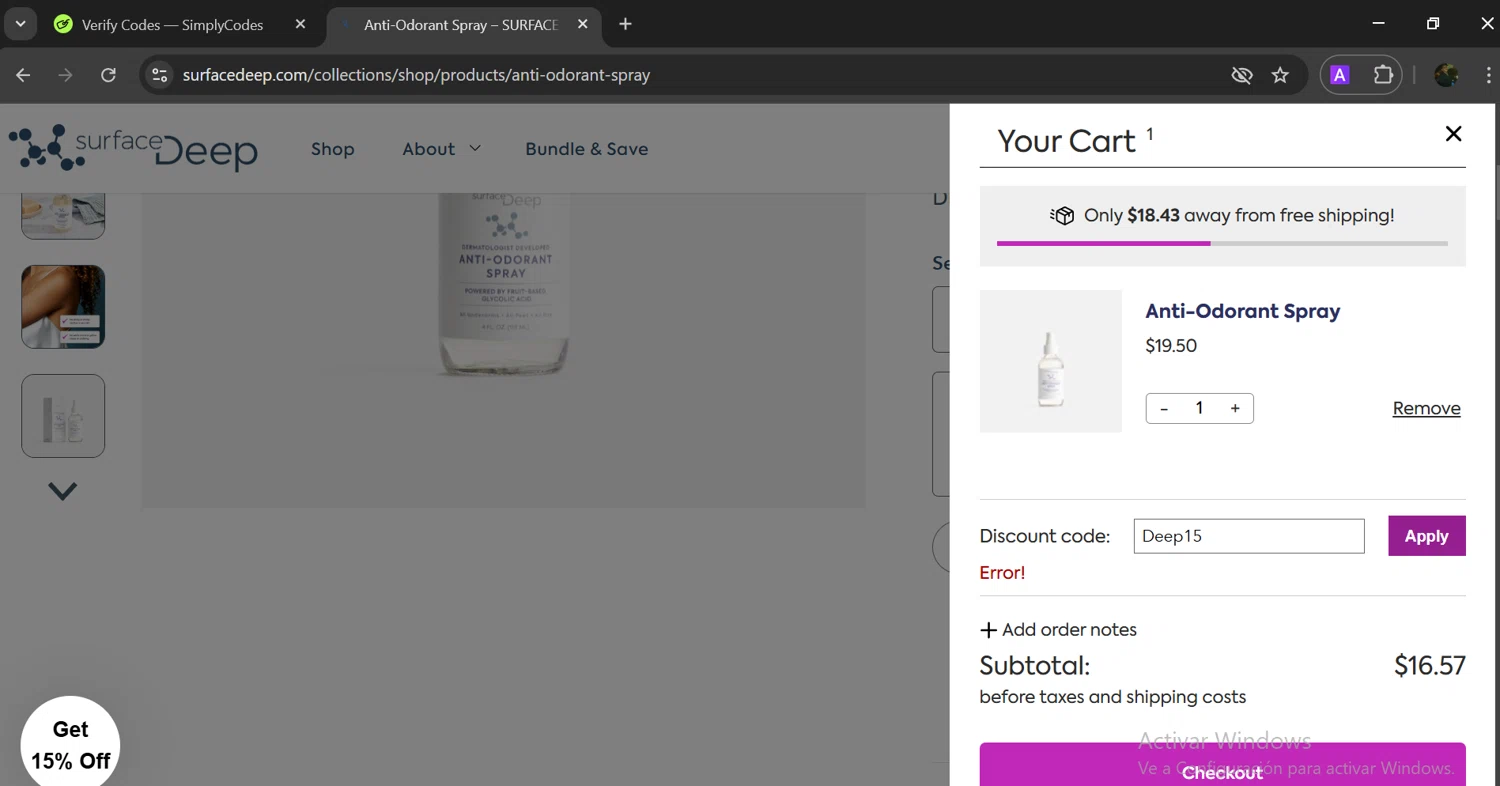Screen dimensions: 1500x786
Task: Increase quantity with the plus button
Action: tap(1235, 408)
